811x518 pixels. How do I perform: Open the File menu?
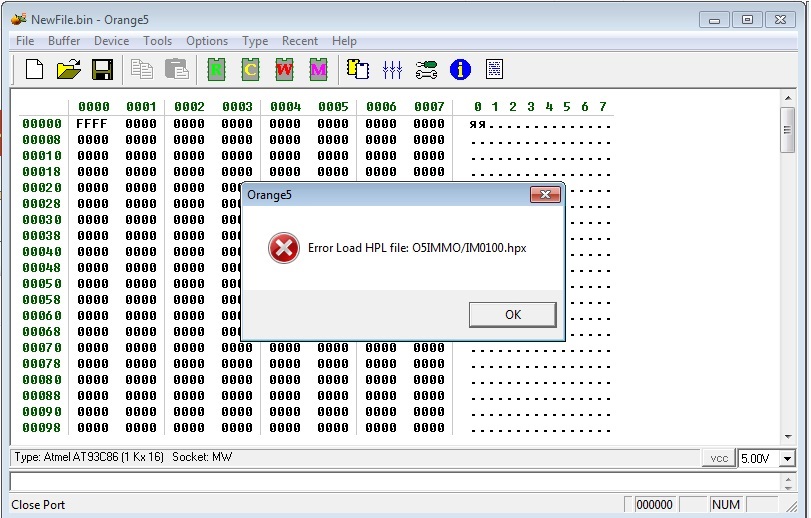[25, 41]
